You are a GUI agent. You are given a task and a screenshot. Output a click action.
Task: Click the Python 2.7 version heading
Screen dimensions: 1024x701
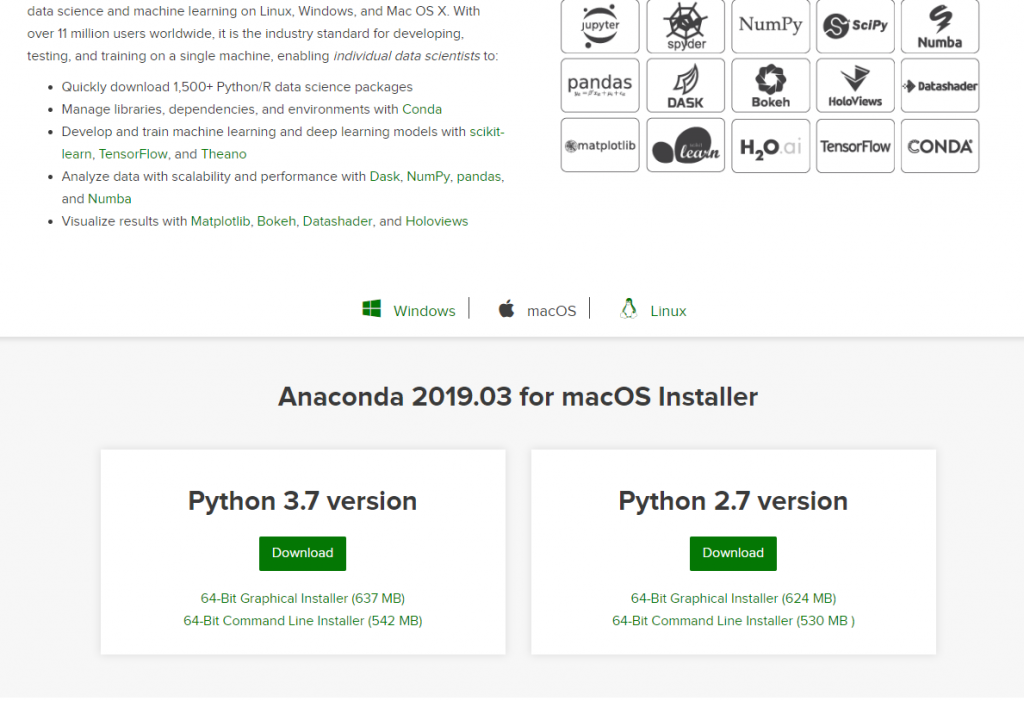[x=733, y=501]
